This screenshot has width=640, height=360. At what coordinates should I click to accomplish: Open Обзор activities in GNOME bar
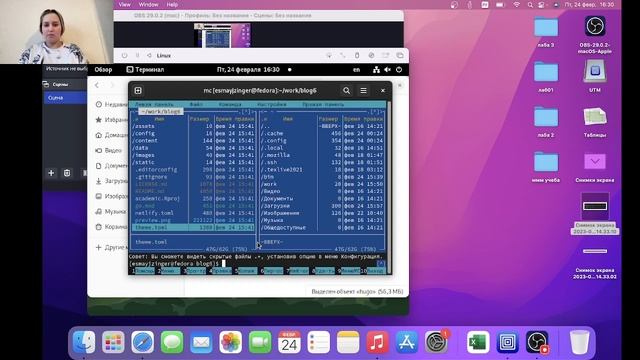click(x=103, y=70)
